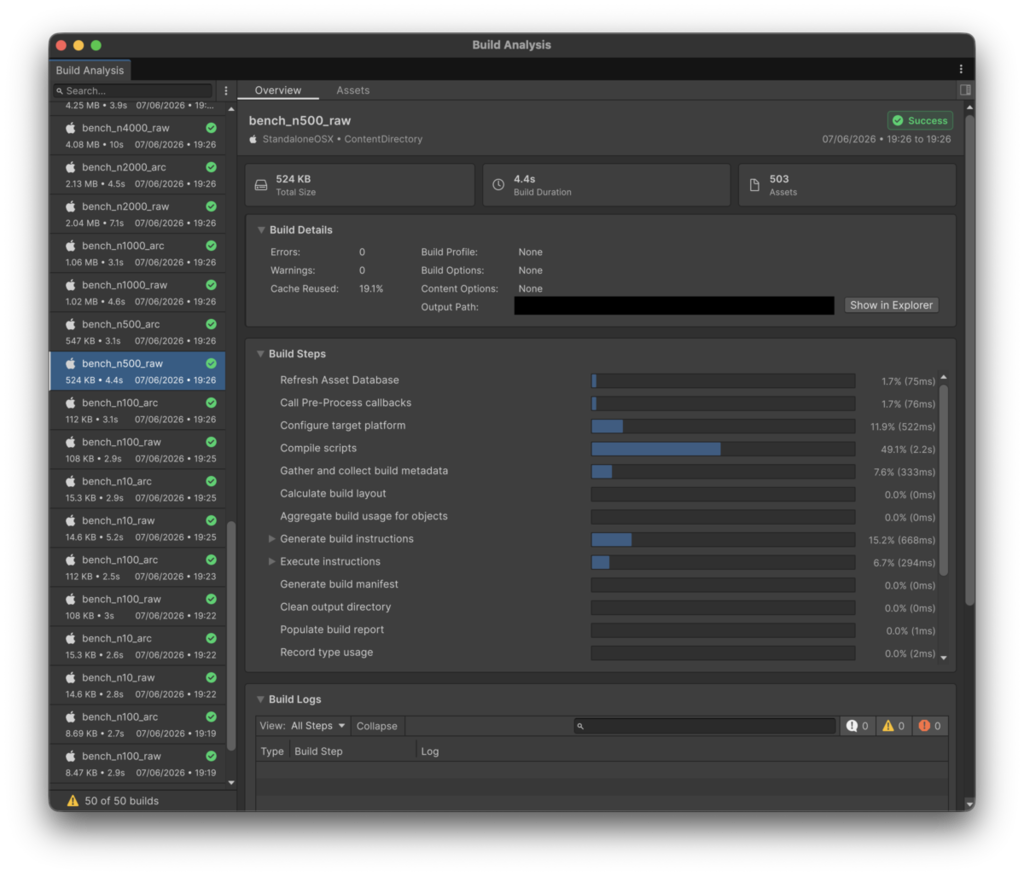
Task: Click the Assets file icon
Action: point(754,185)
